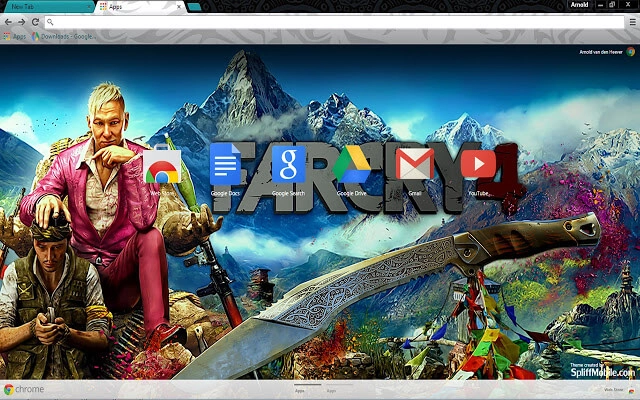Viewport: 640px width, 400px height.
Task: Open a new tab with the new-tab button
Action: coord(194,7)
